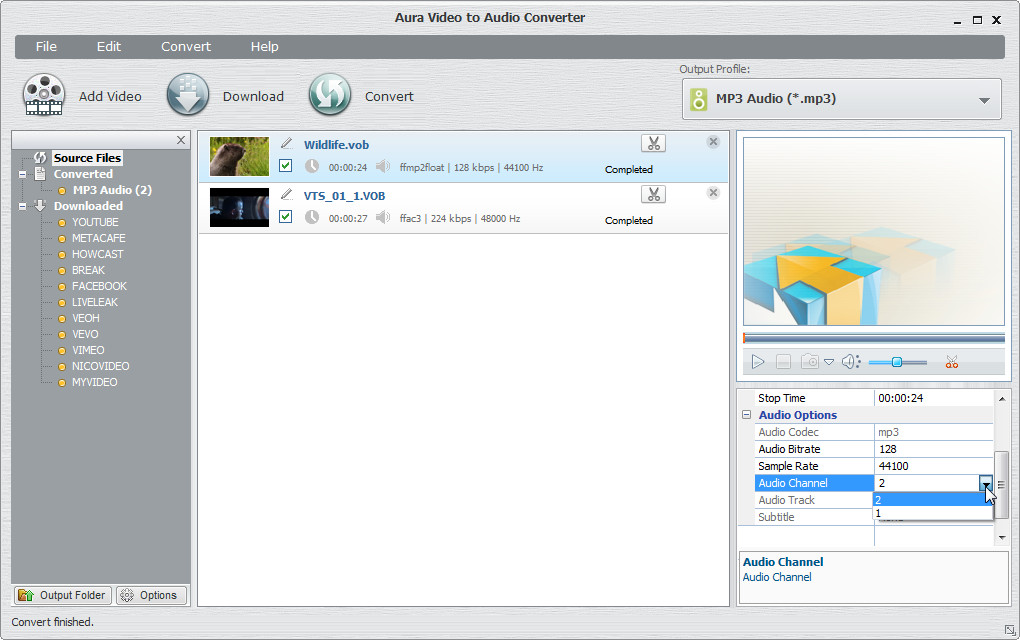1020x640 pixels.
Task: Click the Add Video film reel icon
Action: [44, 96]
